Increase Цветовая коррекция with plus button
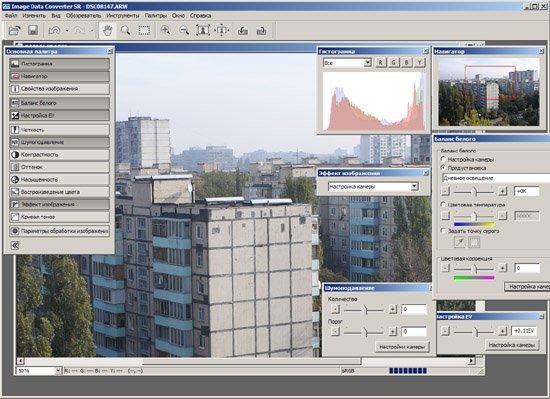Viewport: 550px width, 399px height. click(x=502, y=268)
